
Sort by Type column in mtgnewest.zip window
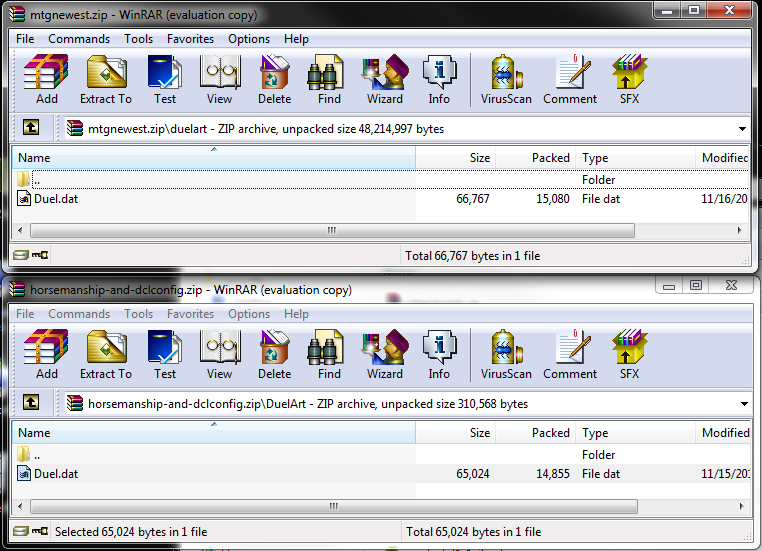click(x=635, y=157)
